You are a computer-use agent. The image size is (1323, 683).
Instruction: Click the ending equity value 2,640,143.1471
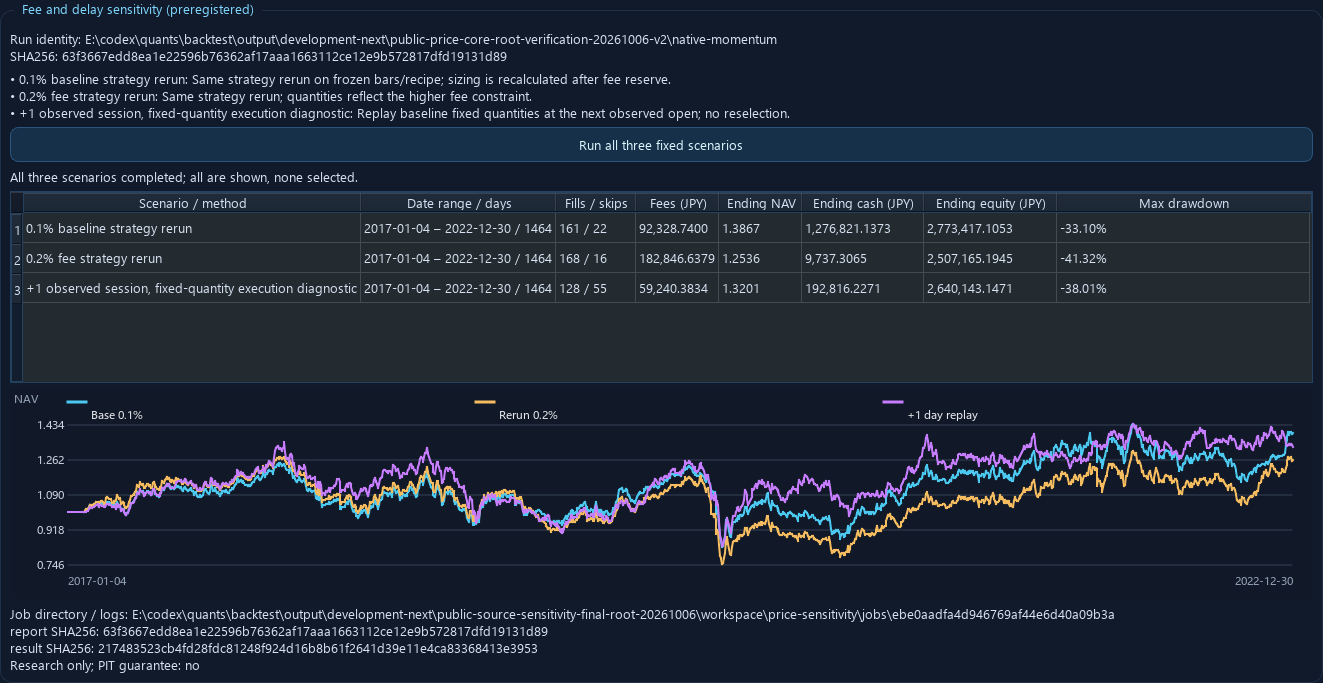click(x=990, y=289)
